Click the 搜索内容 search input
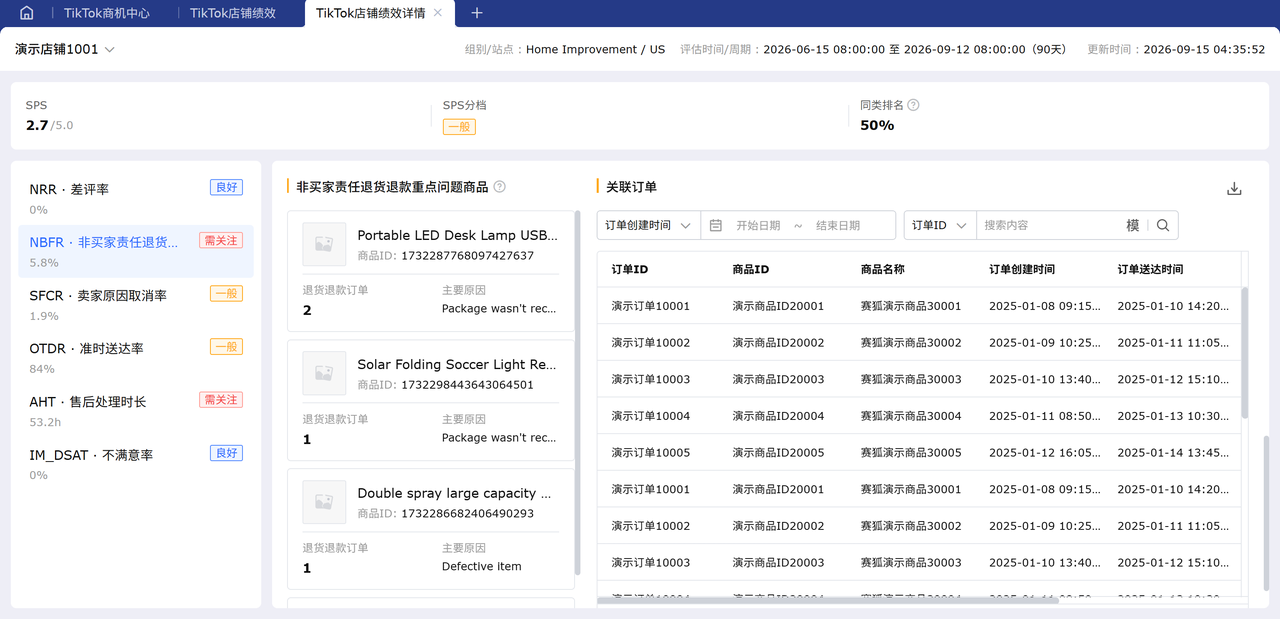This screenshot has height=619, width=1280. click(1050, 226)
